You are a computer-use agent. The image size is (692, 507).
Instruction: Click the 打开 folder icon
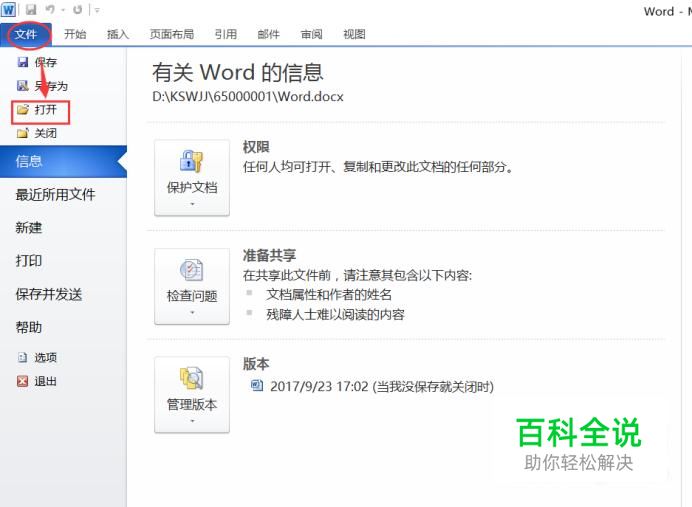point(23,109)
